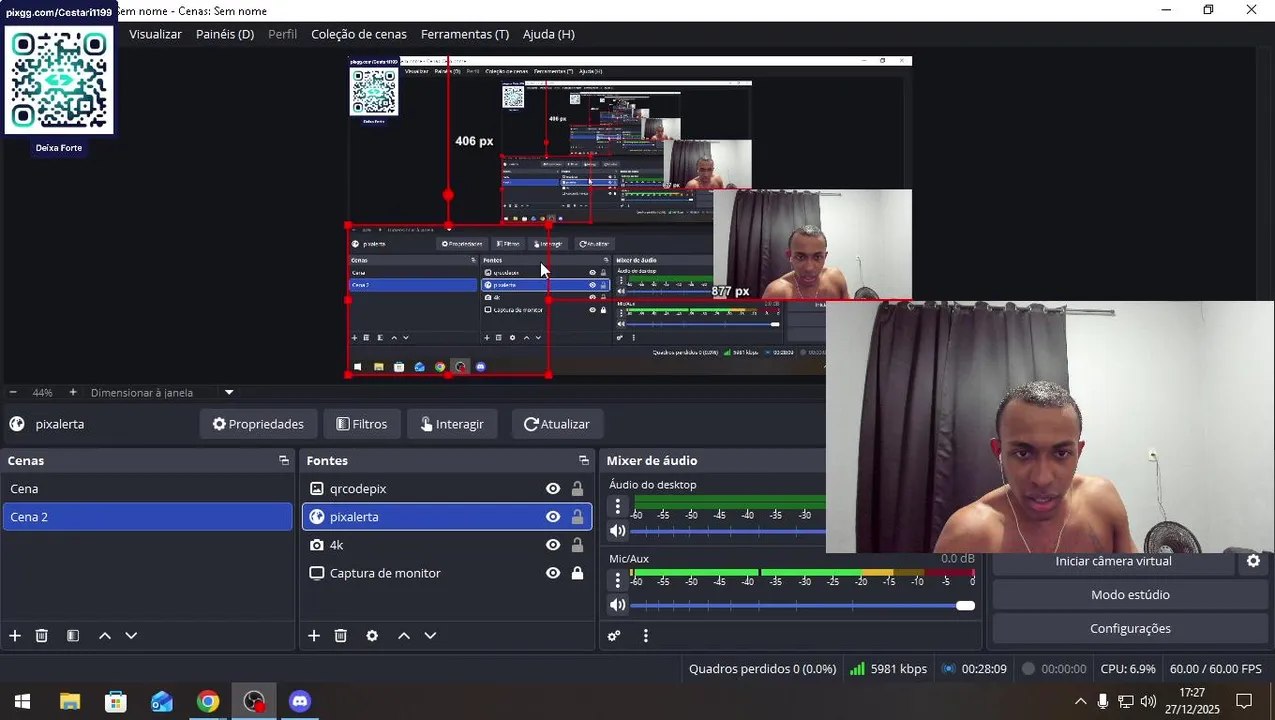The width and height of the screenshot is (1275, 720).
Task: Select the Captura de monitor source row
Action: click(447, 573)
